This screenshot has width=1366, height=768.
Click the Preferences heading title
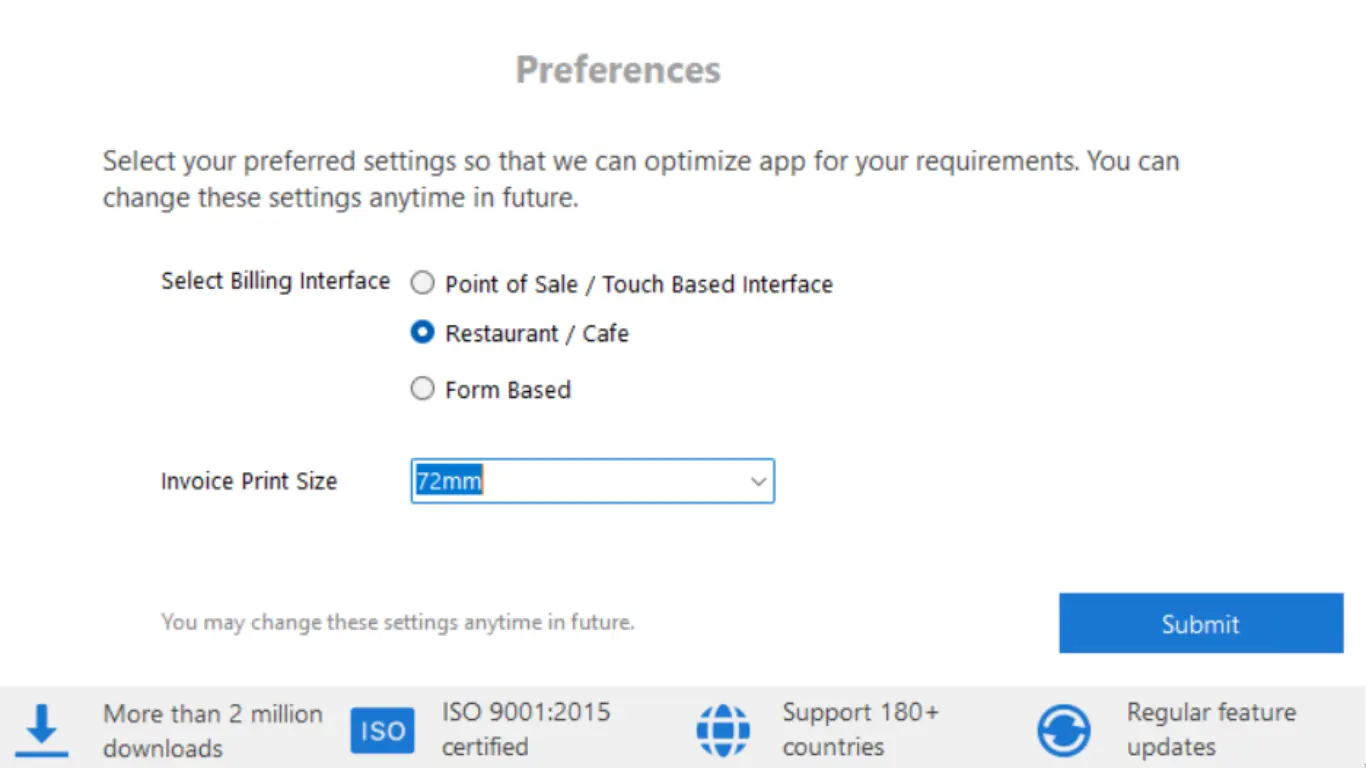tap(618, 70)
